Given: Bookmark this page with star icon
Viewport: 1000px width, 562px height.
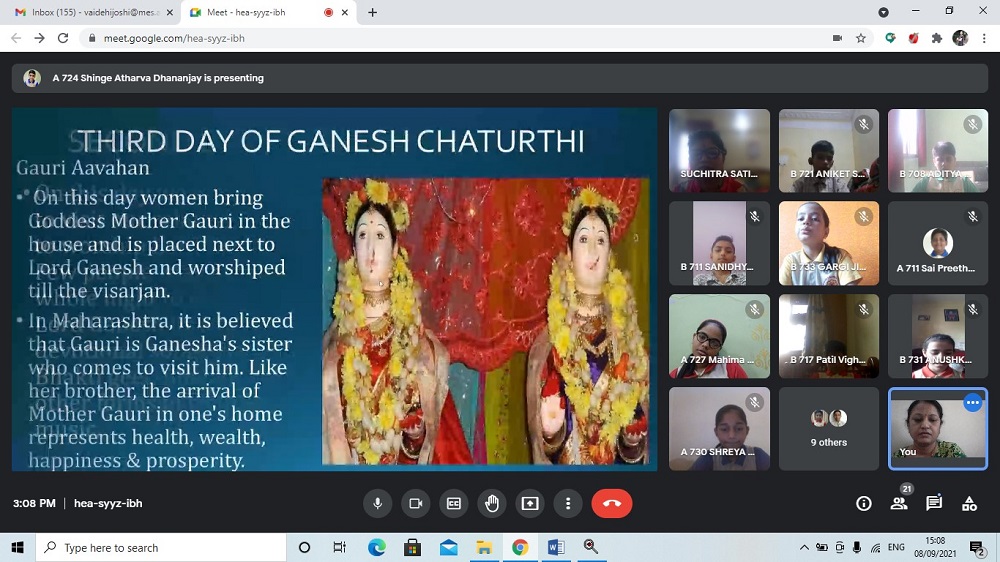Looking at the screenshot, I should point(861,38).
